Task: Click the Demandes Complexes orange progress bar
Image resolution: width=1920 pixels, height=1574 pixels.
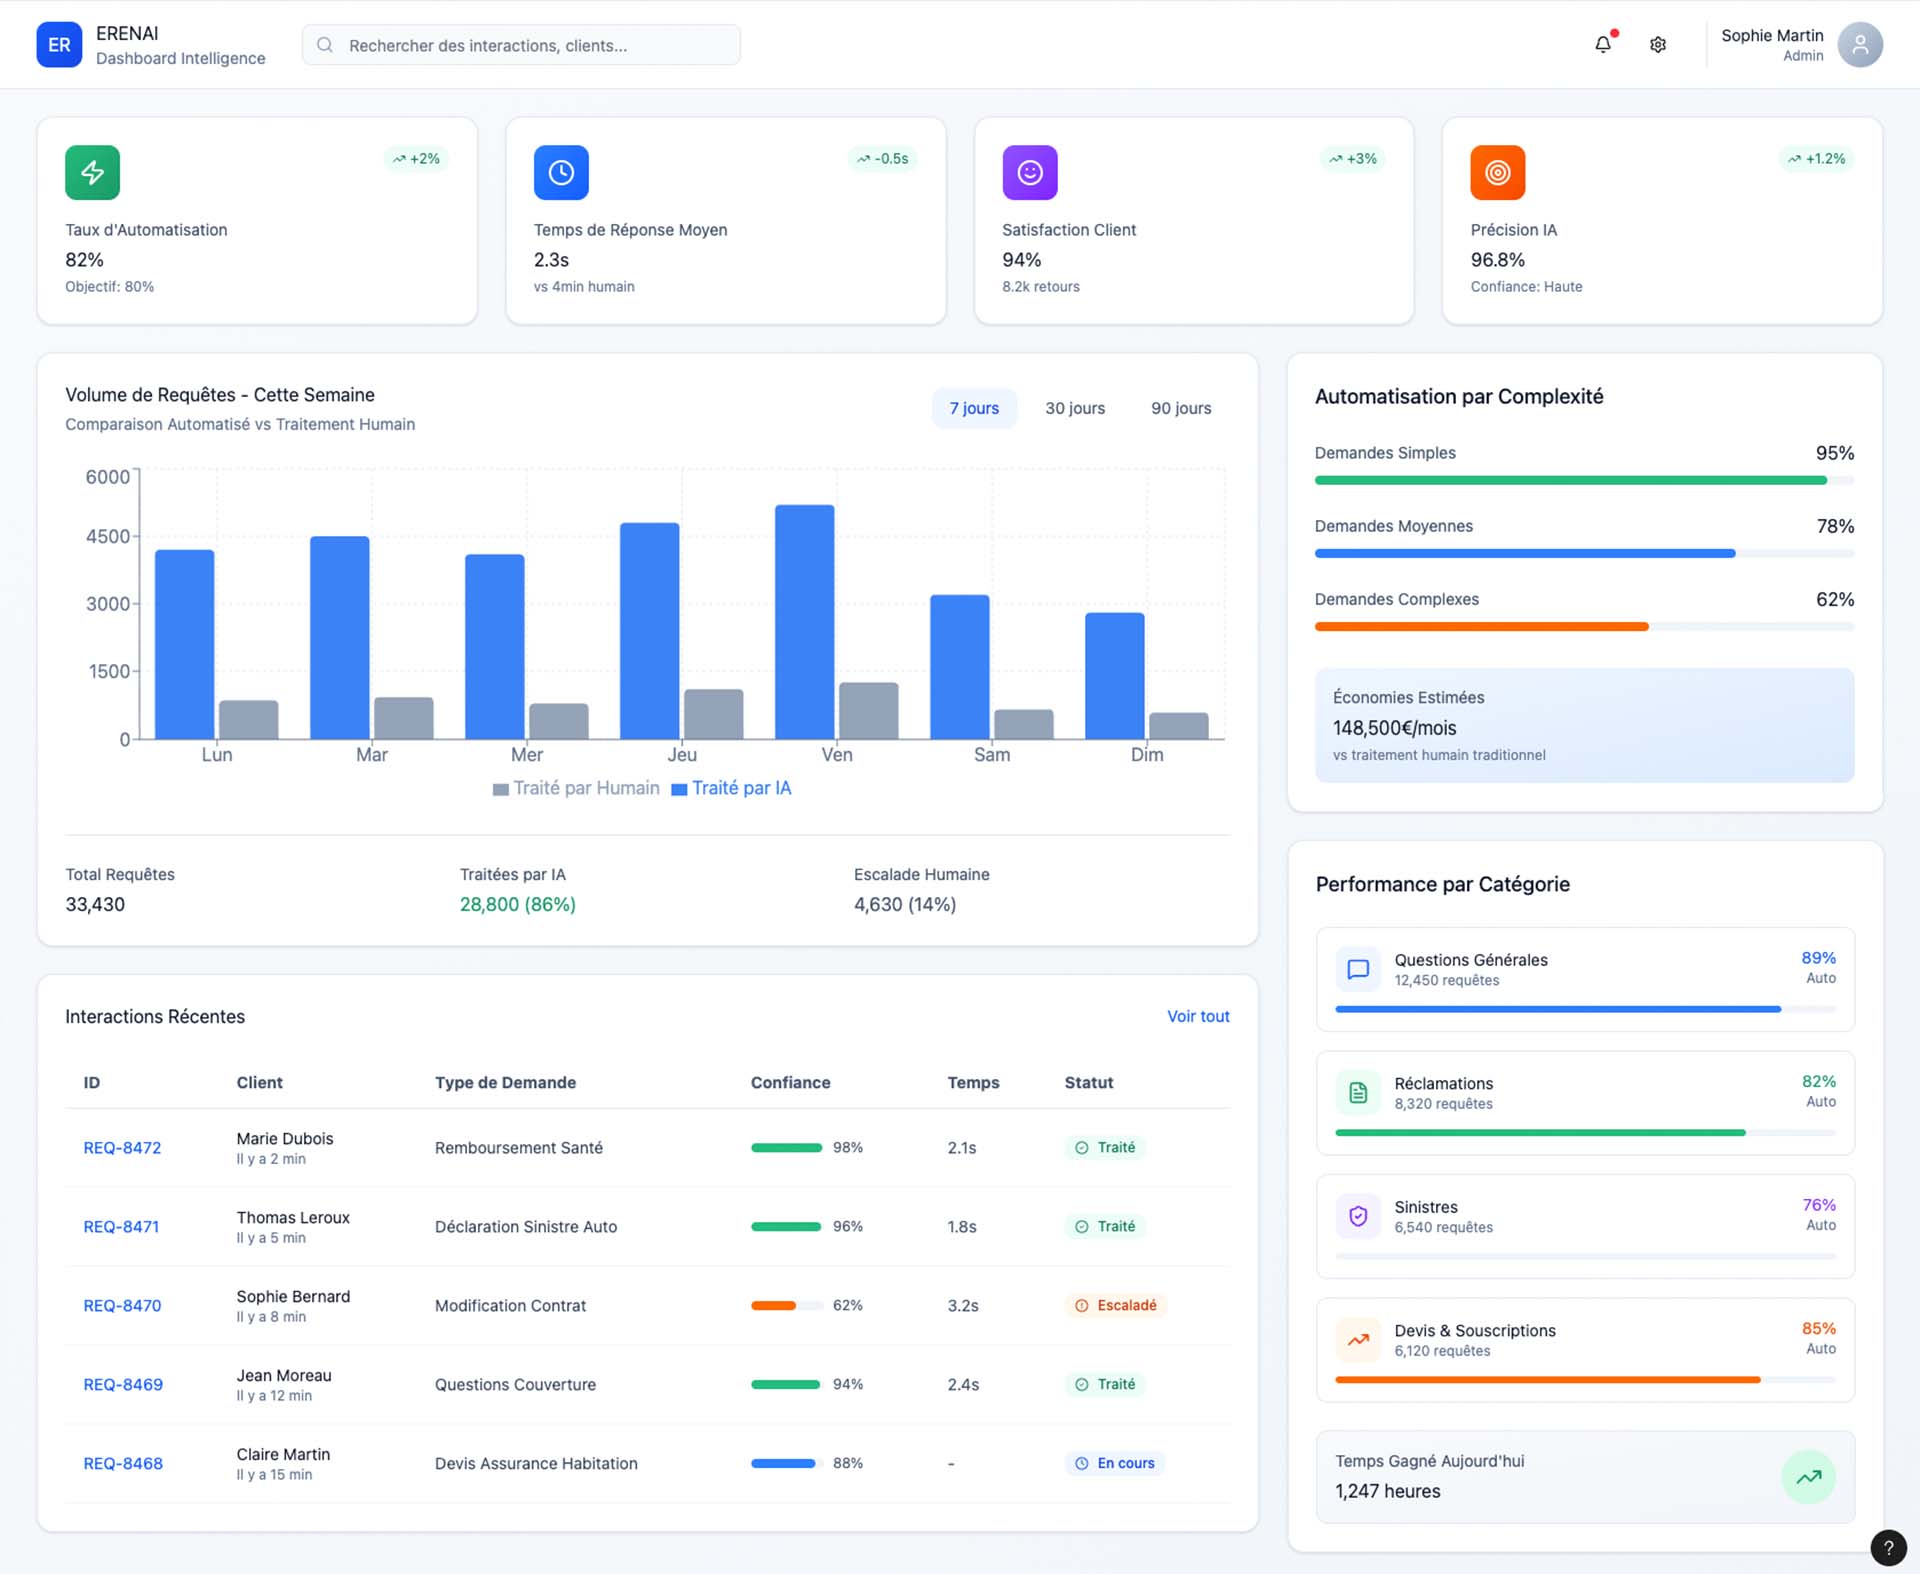Action: tap(1481, 627)
